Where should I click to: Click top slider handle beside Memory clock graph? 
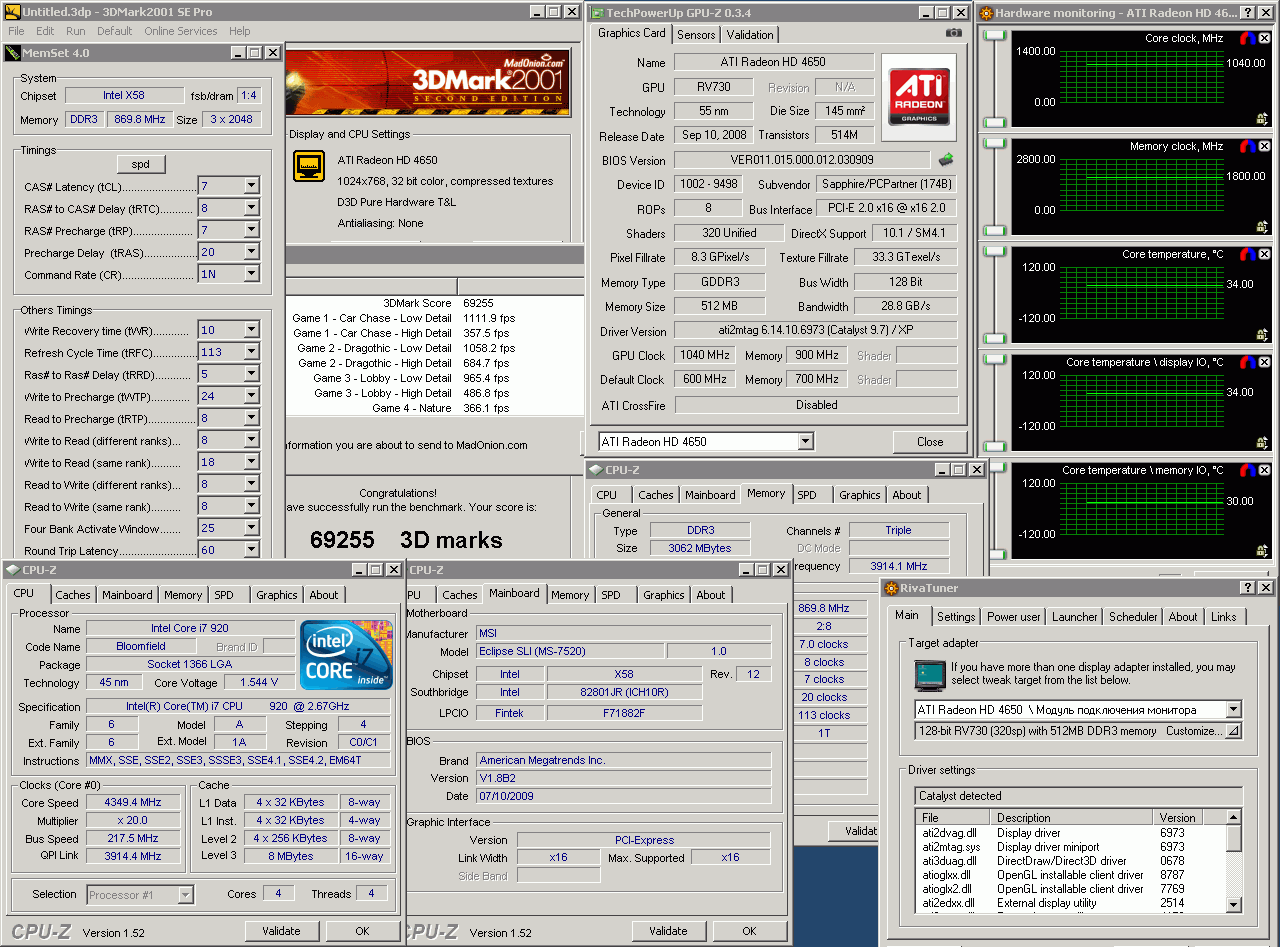994,144
